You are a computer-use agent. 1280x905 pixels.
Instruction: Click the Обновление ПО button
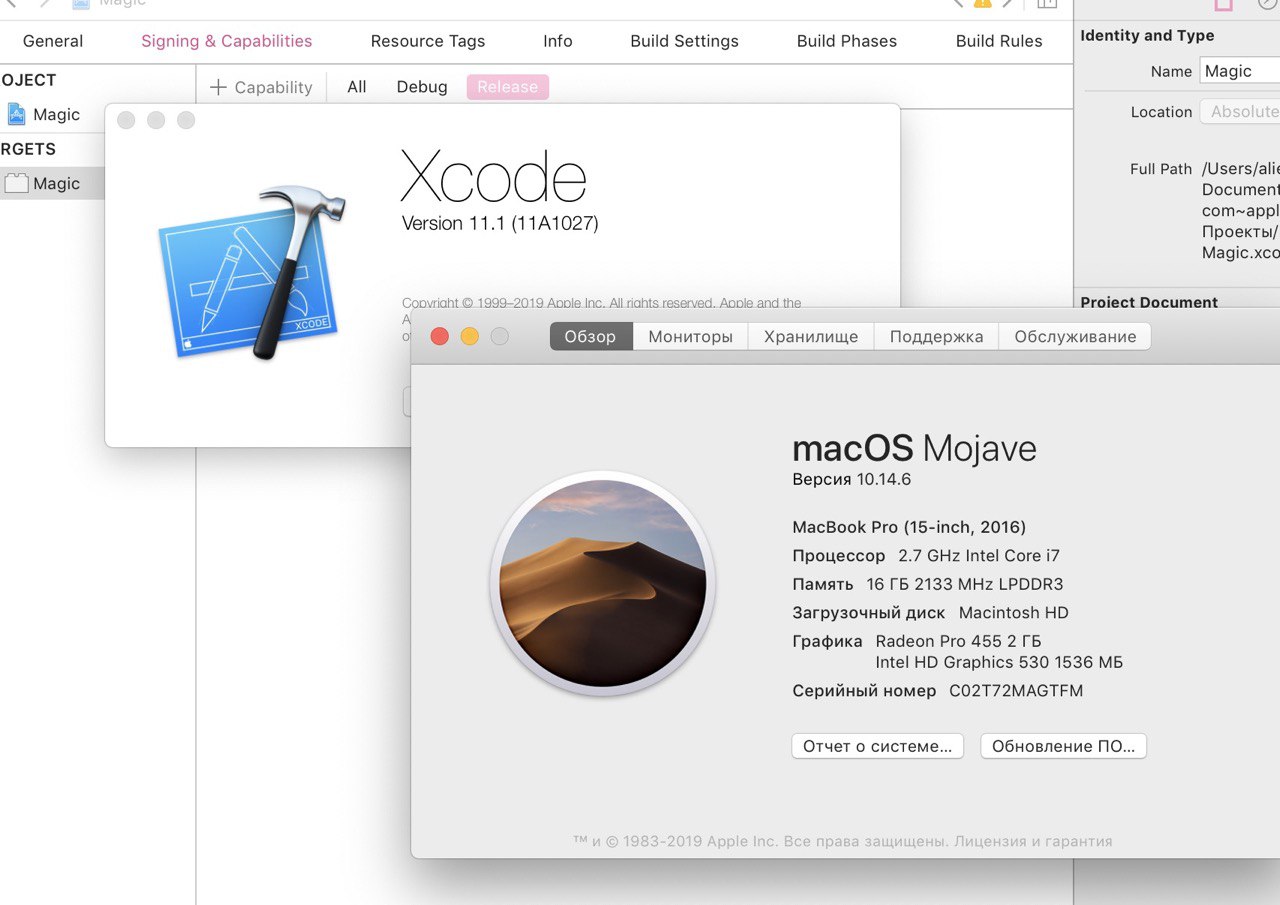coord(1063,746)
